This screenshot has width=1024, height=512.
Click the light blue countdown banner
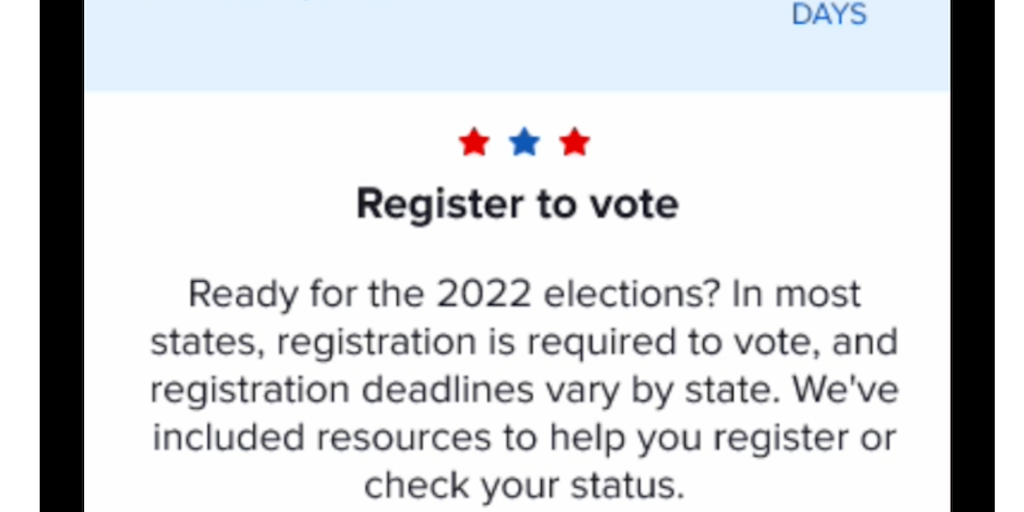coord(450,45)
